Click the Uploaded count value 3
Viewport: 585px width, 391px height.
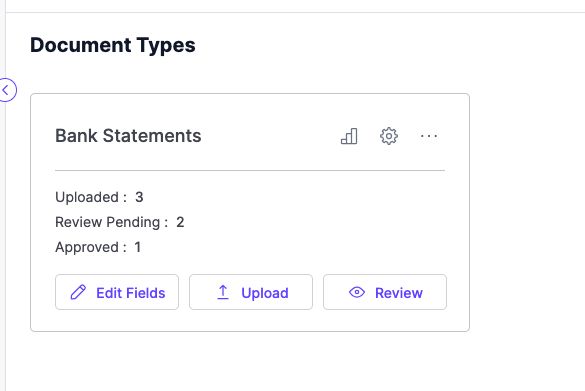click(139, 197)
